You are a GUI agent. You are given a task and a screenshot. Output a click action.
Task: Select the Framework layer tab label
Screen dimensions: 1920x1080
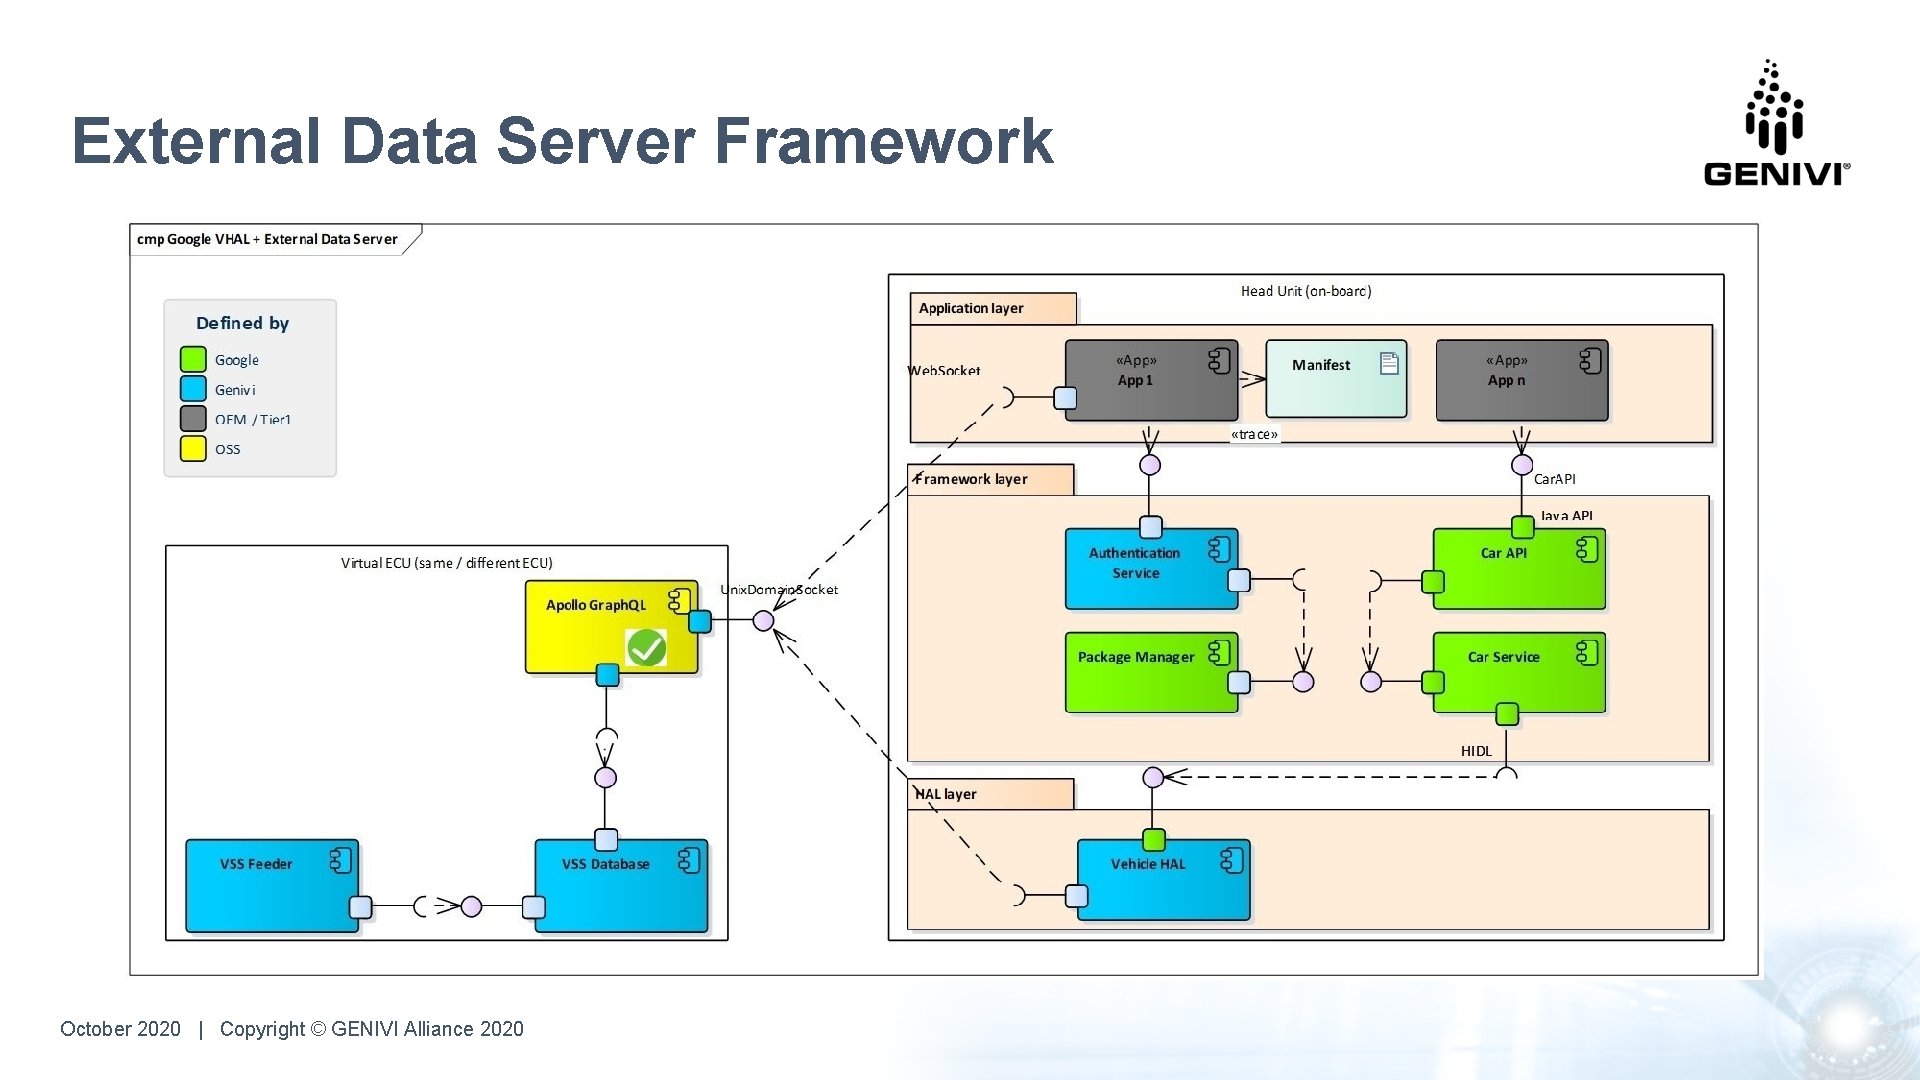971,479
